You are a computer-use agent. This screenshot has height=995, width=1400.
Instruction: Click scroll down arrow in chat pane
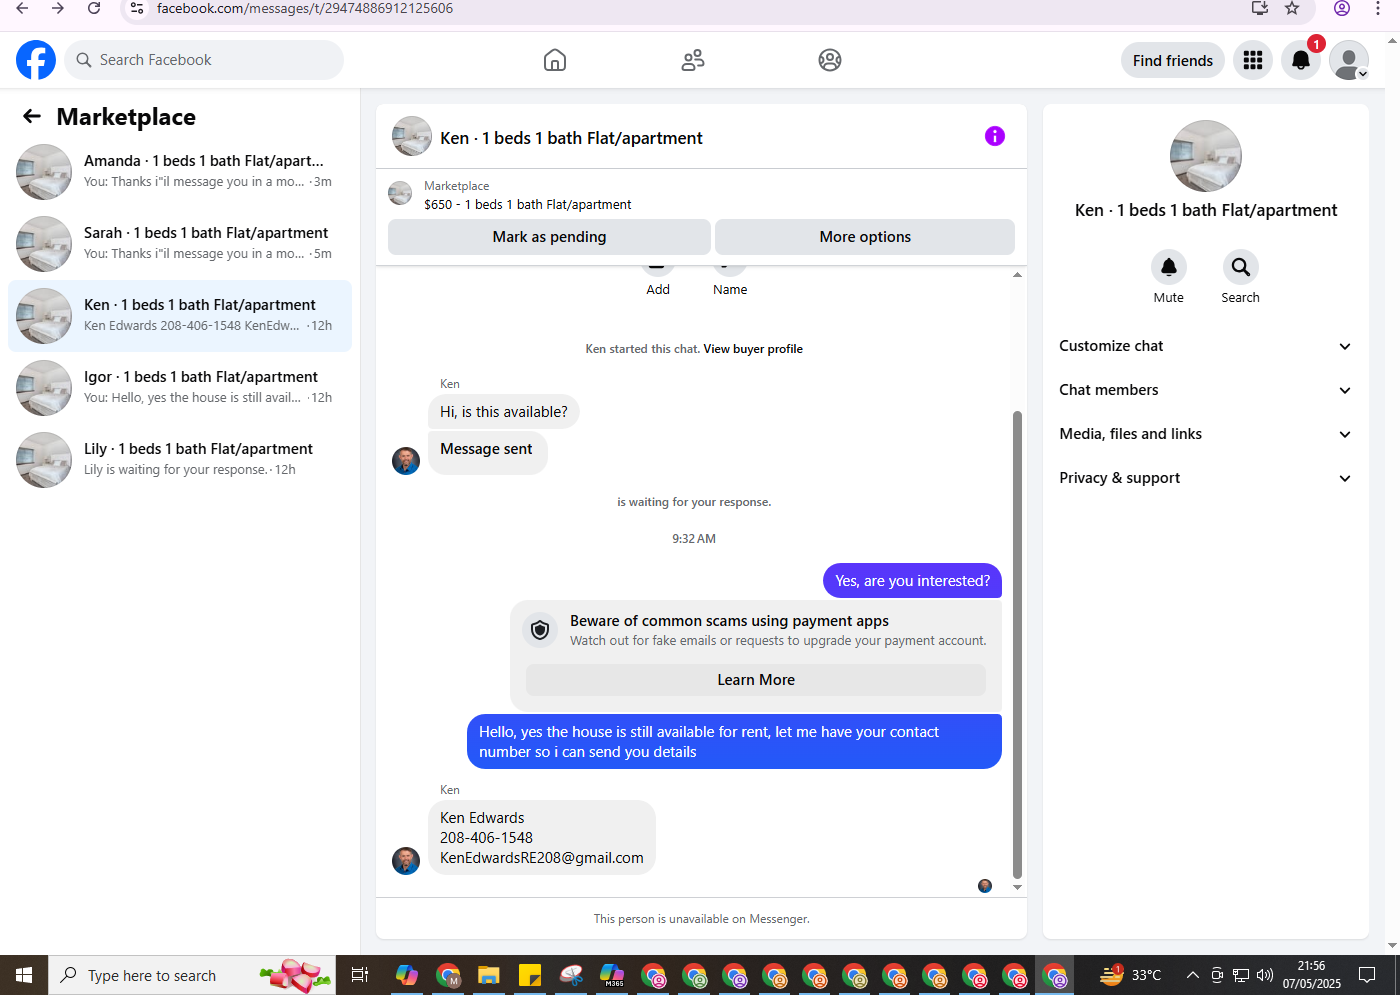(1017, 887)
